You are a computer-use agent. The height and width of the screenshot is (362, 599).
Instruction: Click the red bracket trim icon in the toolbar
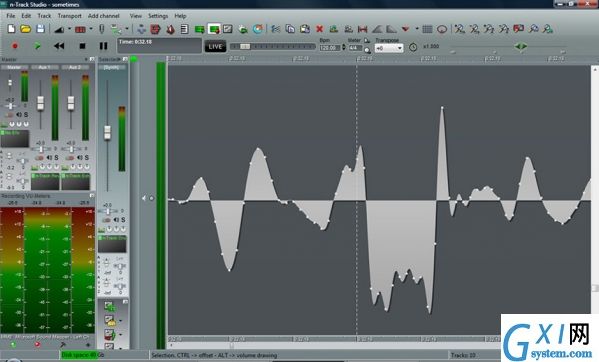(363, 29)
